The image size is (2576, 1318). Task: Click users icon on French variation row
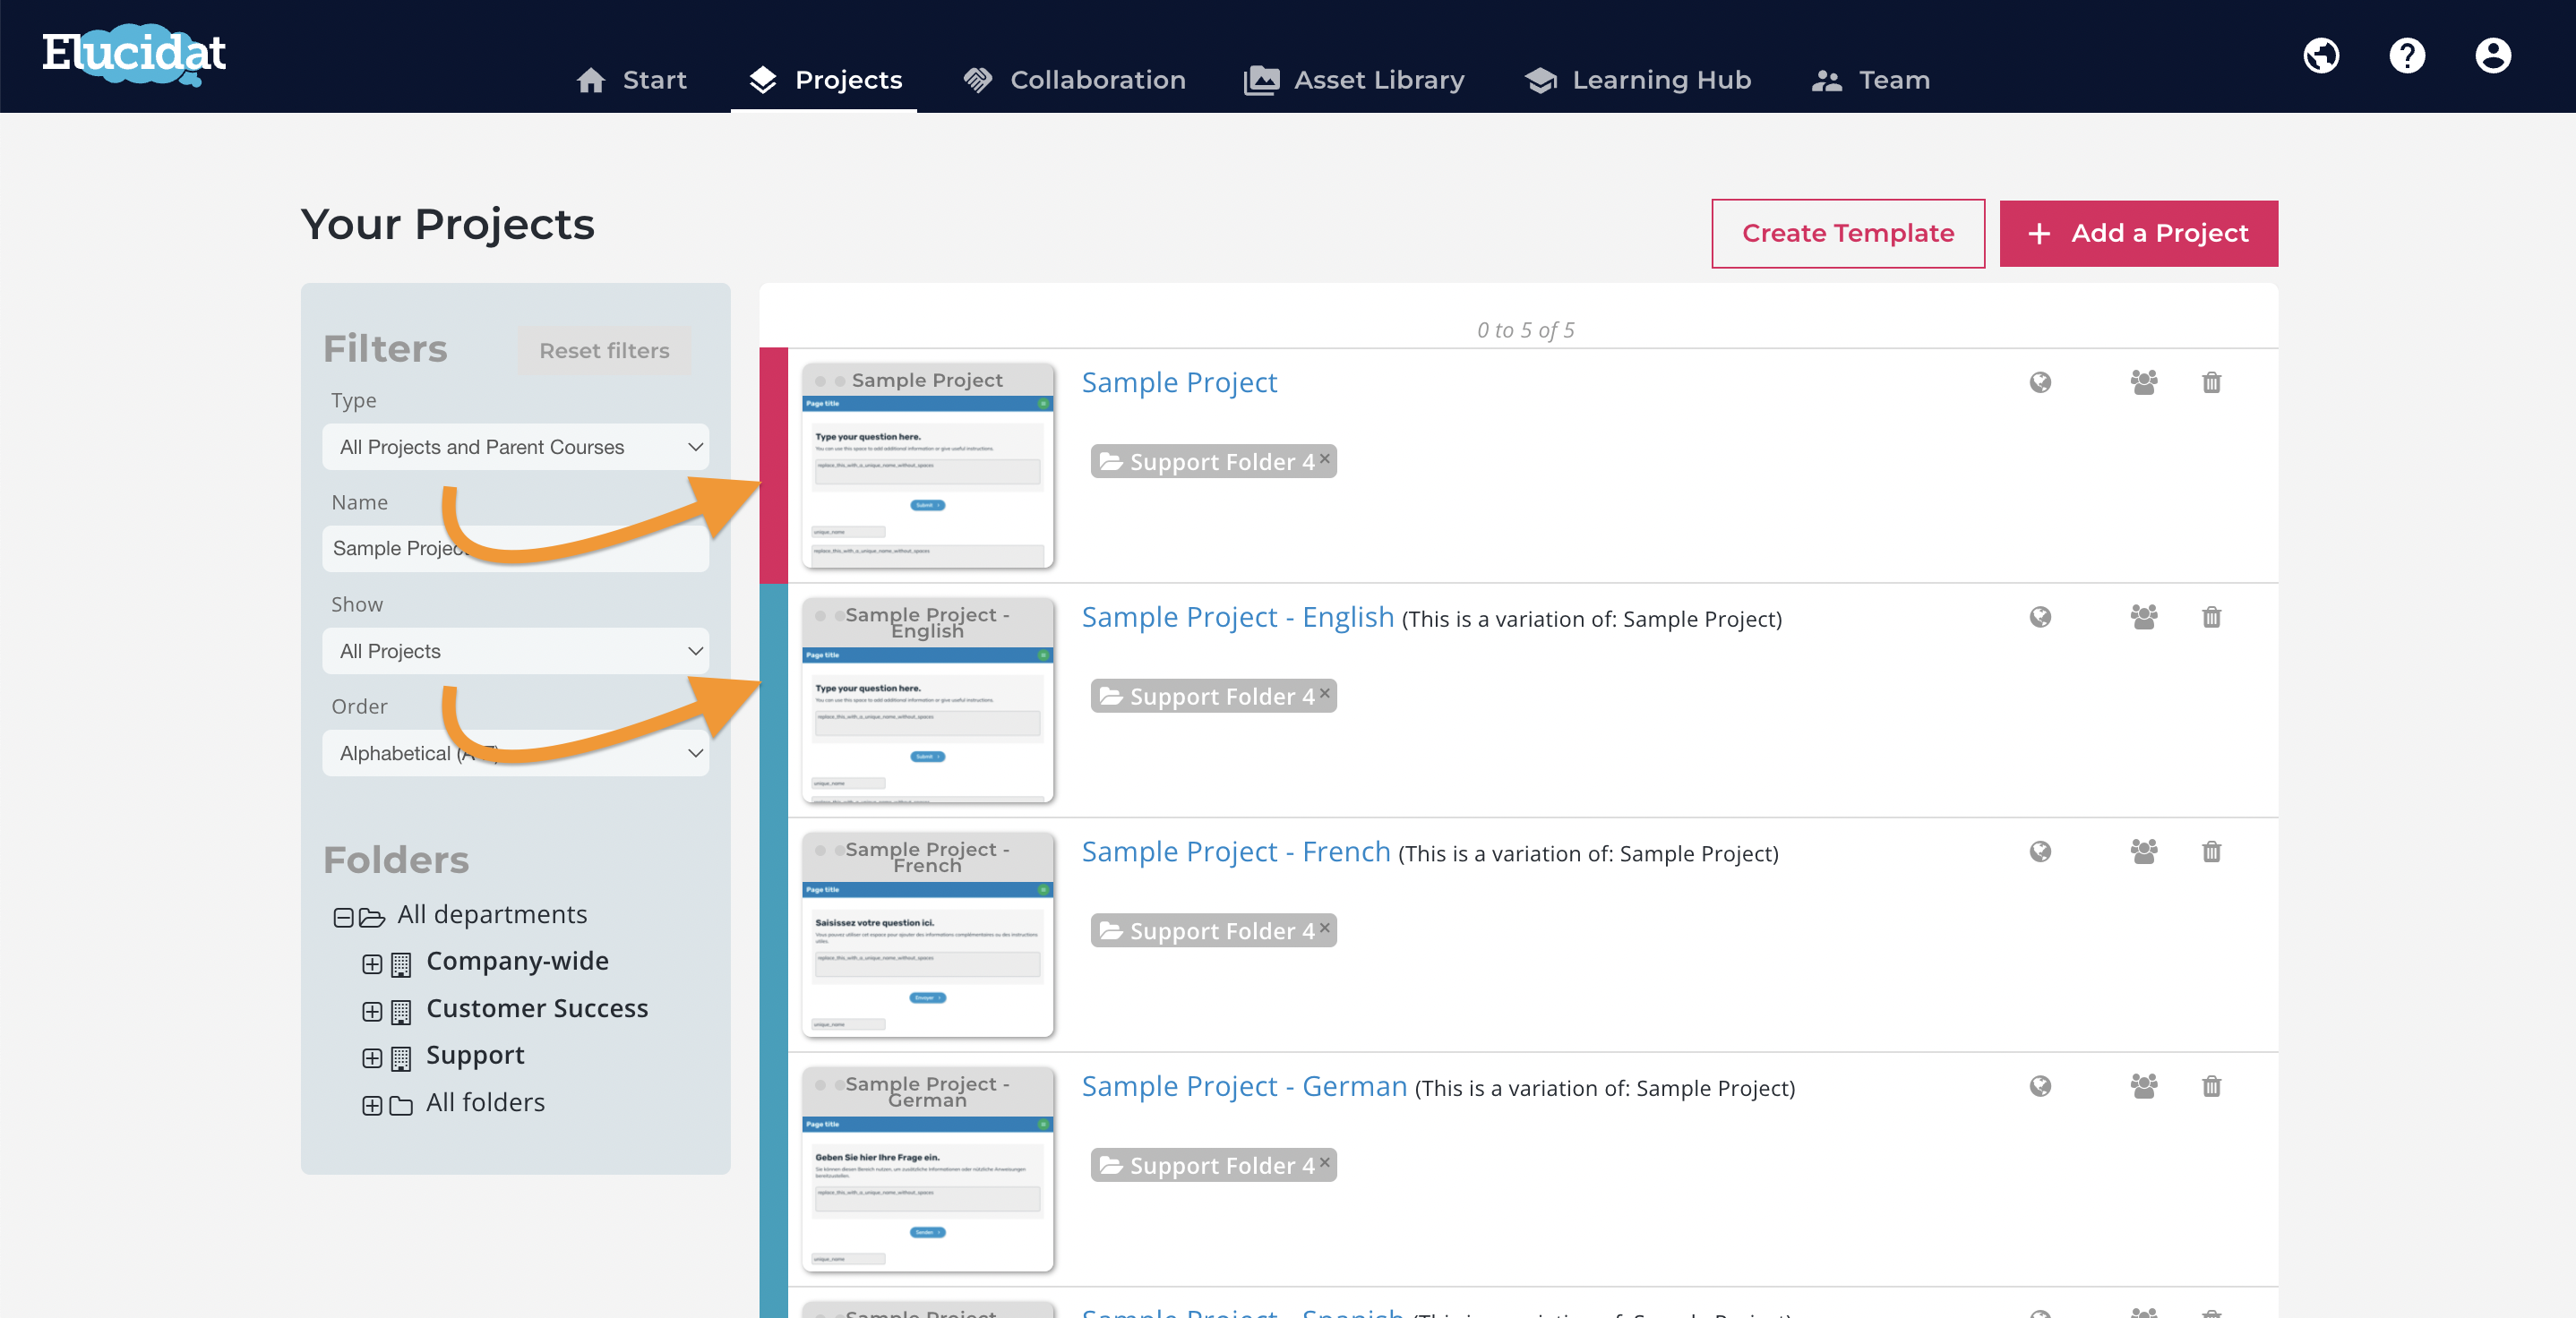click(x=2143, y=851)
